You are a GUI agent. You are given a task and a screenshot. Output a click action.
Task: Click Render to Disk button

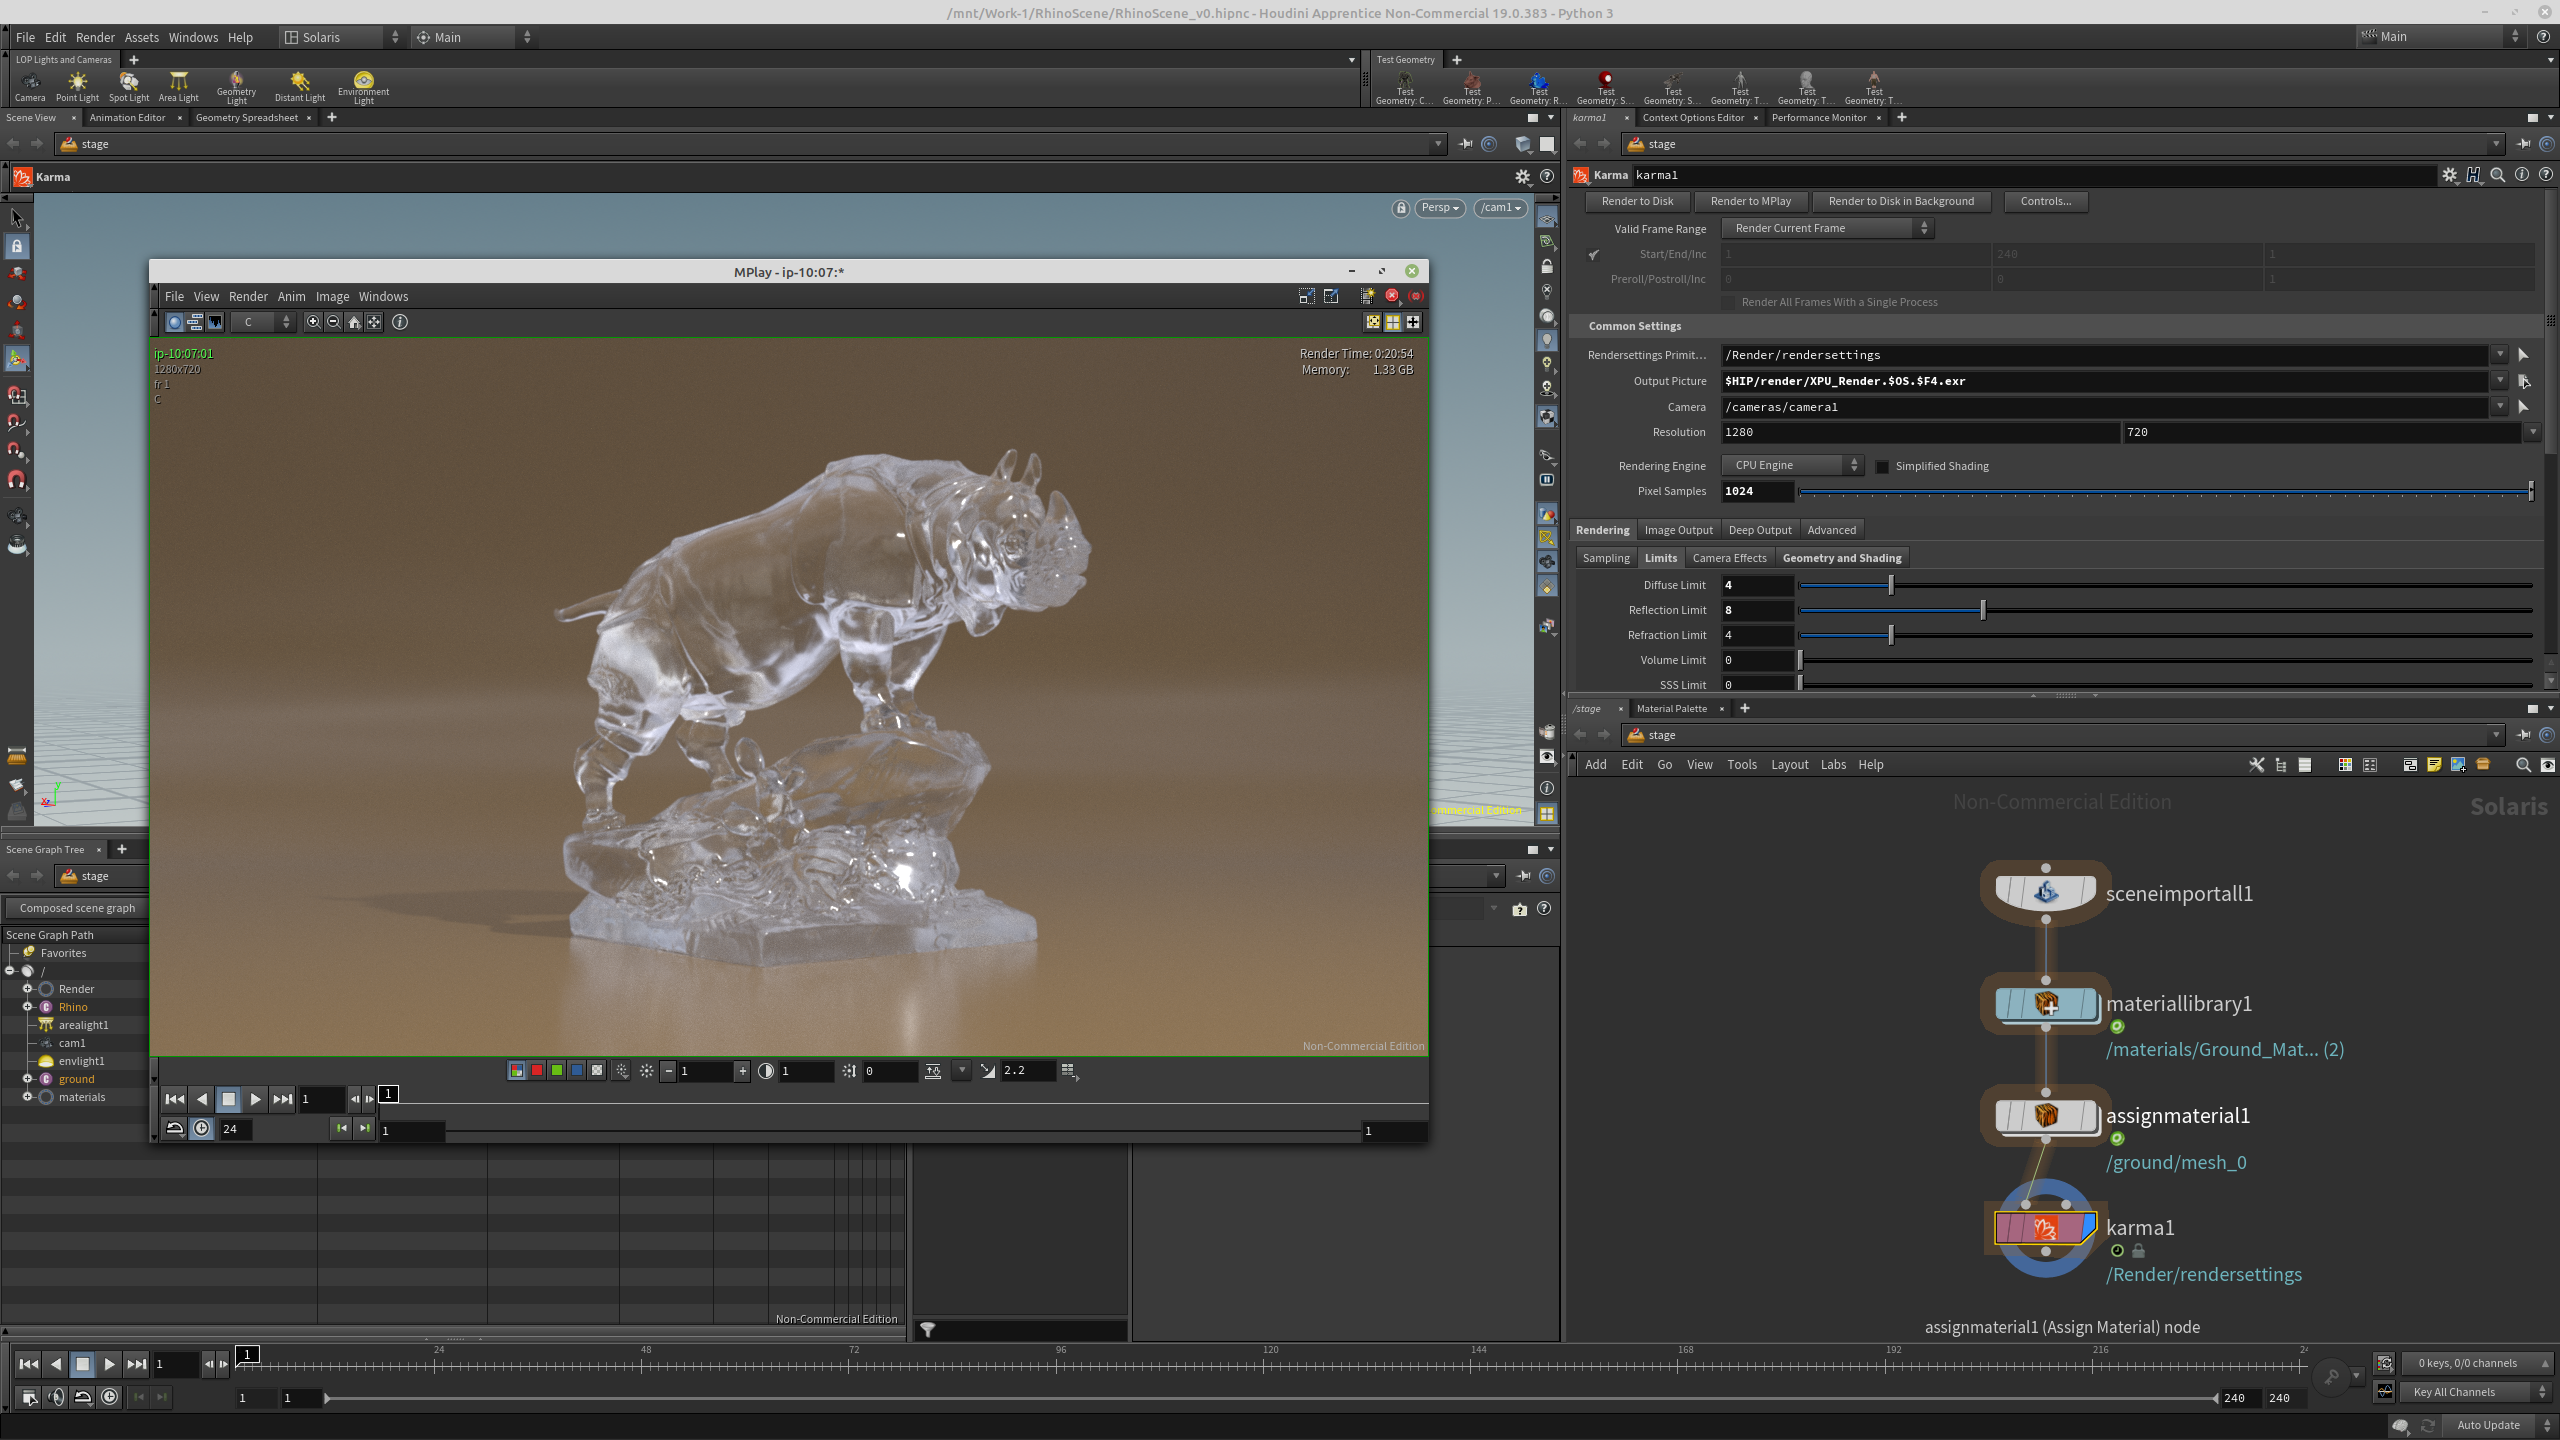(x=1637, y=201)
